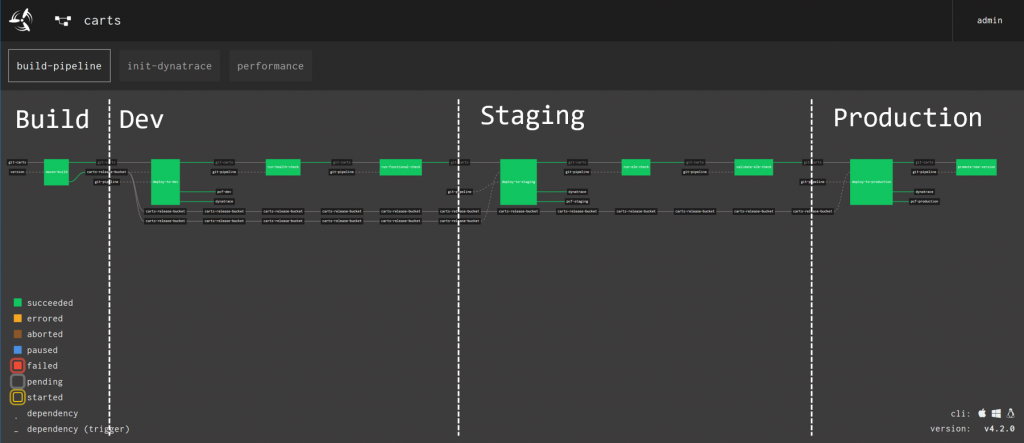Open the deploy-to-dev job
The height and width of the screenshot is (443, 1024).
(165, 182)
